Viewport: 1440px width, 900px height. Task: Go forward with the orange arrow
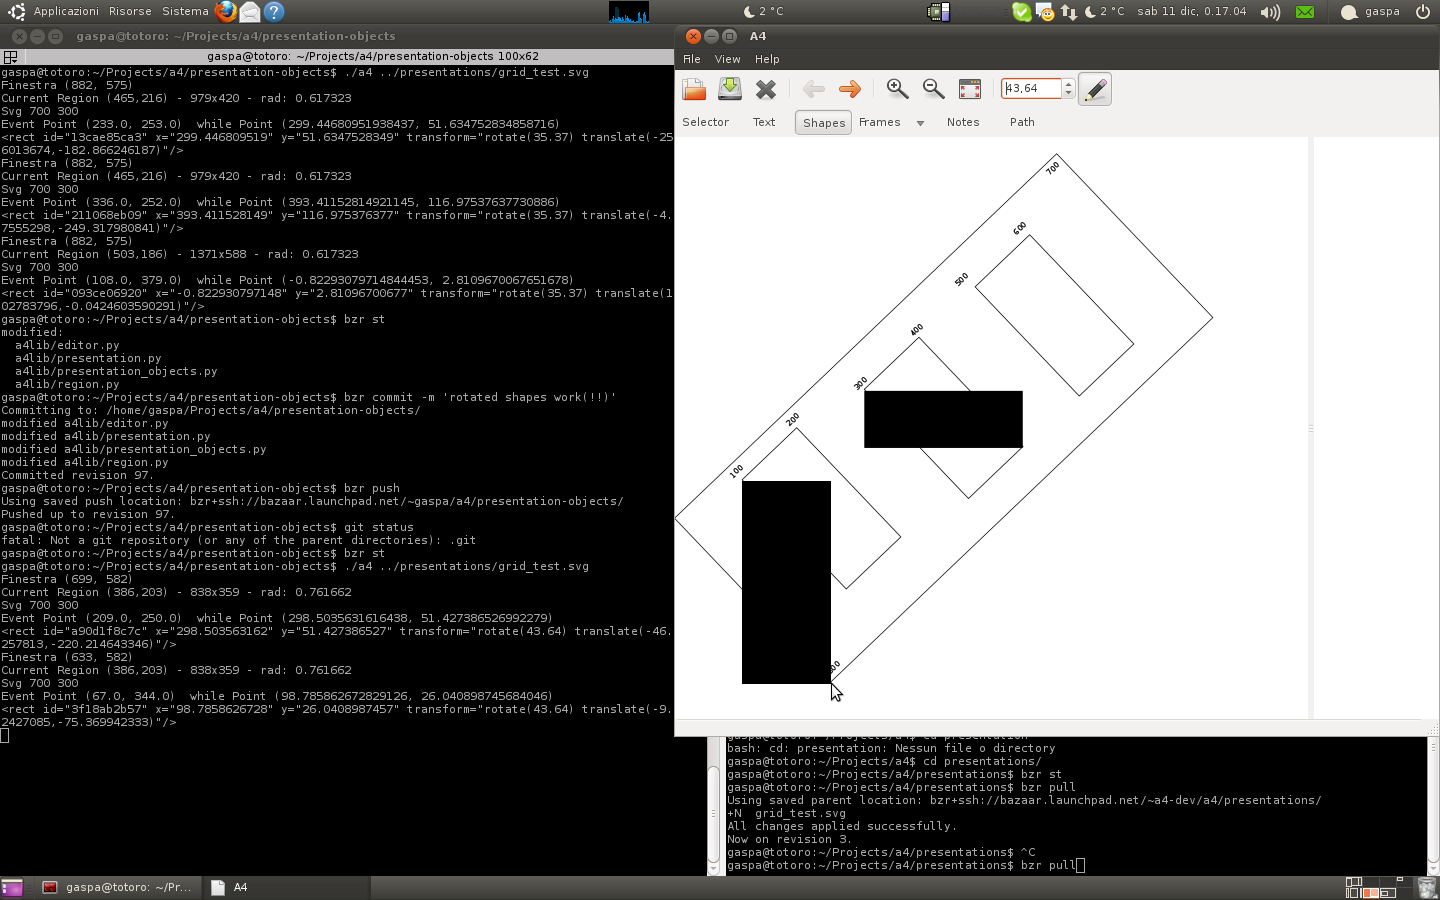(x=850, y=90)
